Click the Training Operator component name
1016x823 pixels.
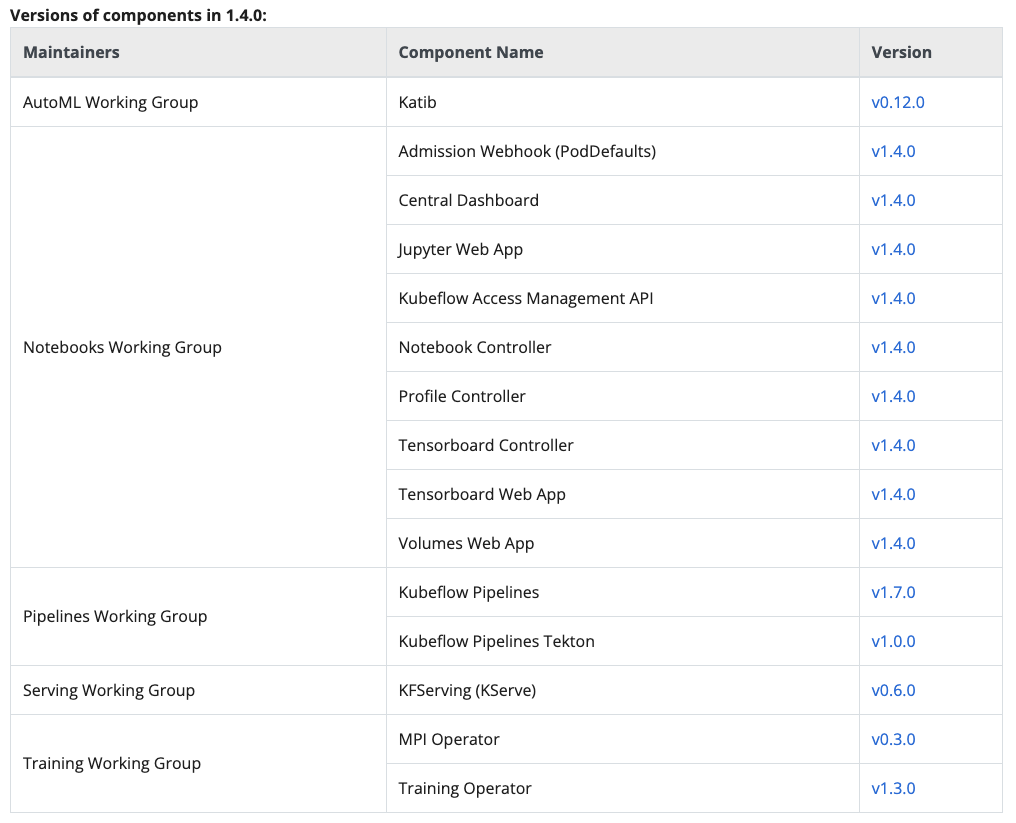(x=465, y=789)
